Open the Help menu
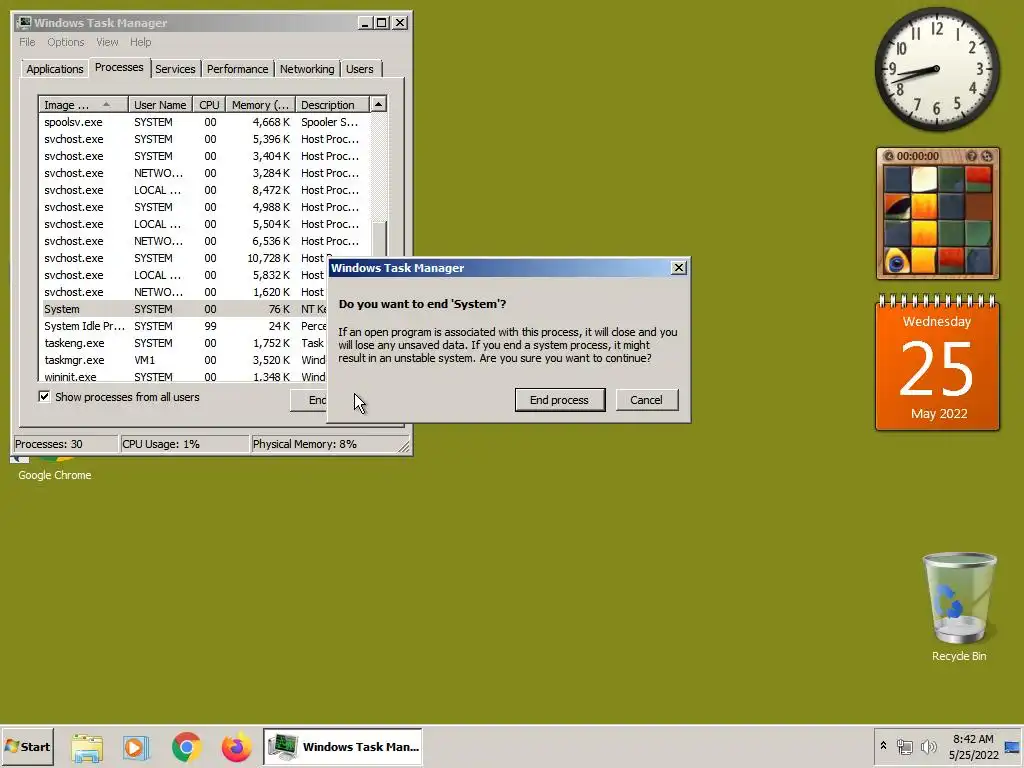The height and width of the screenshot is (768, 1024). click(140, 42)
